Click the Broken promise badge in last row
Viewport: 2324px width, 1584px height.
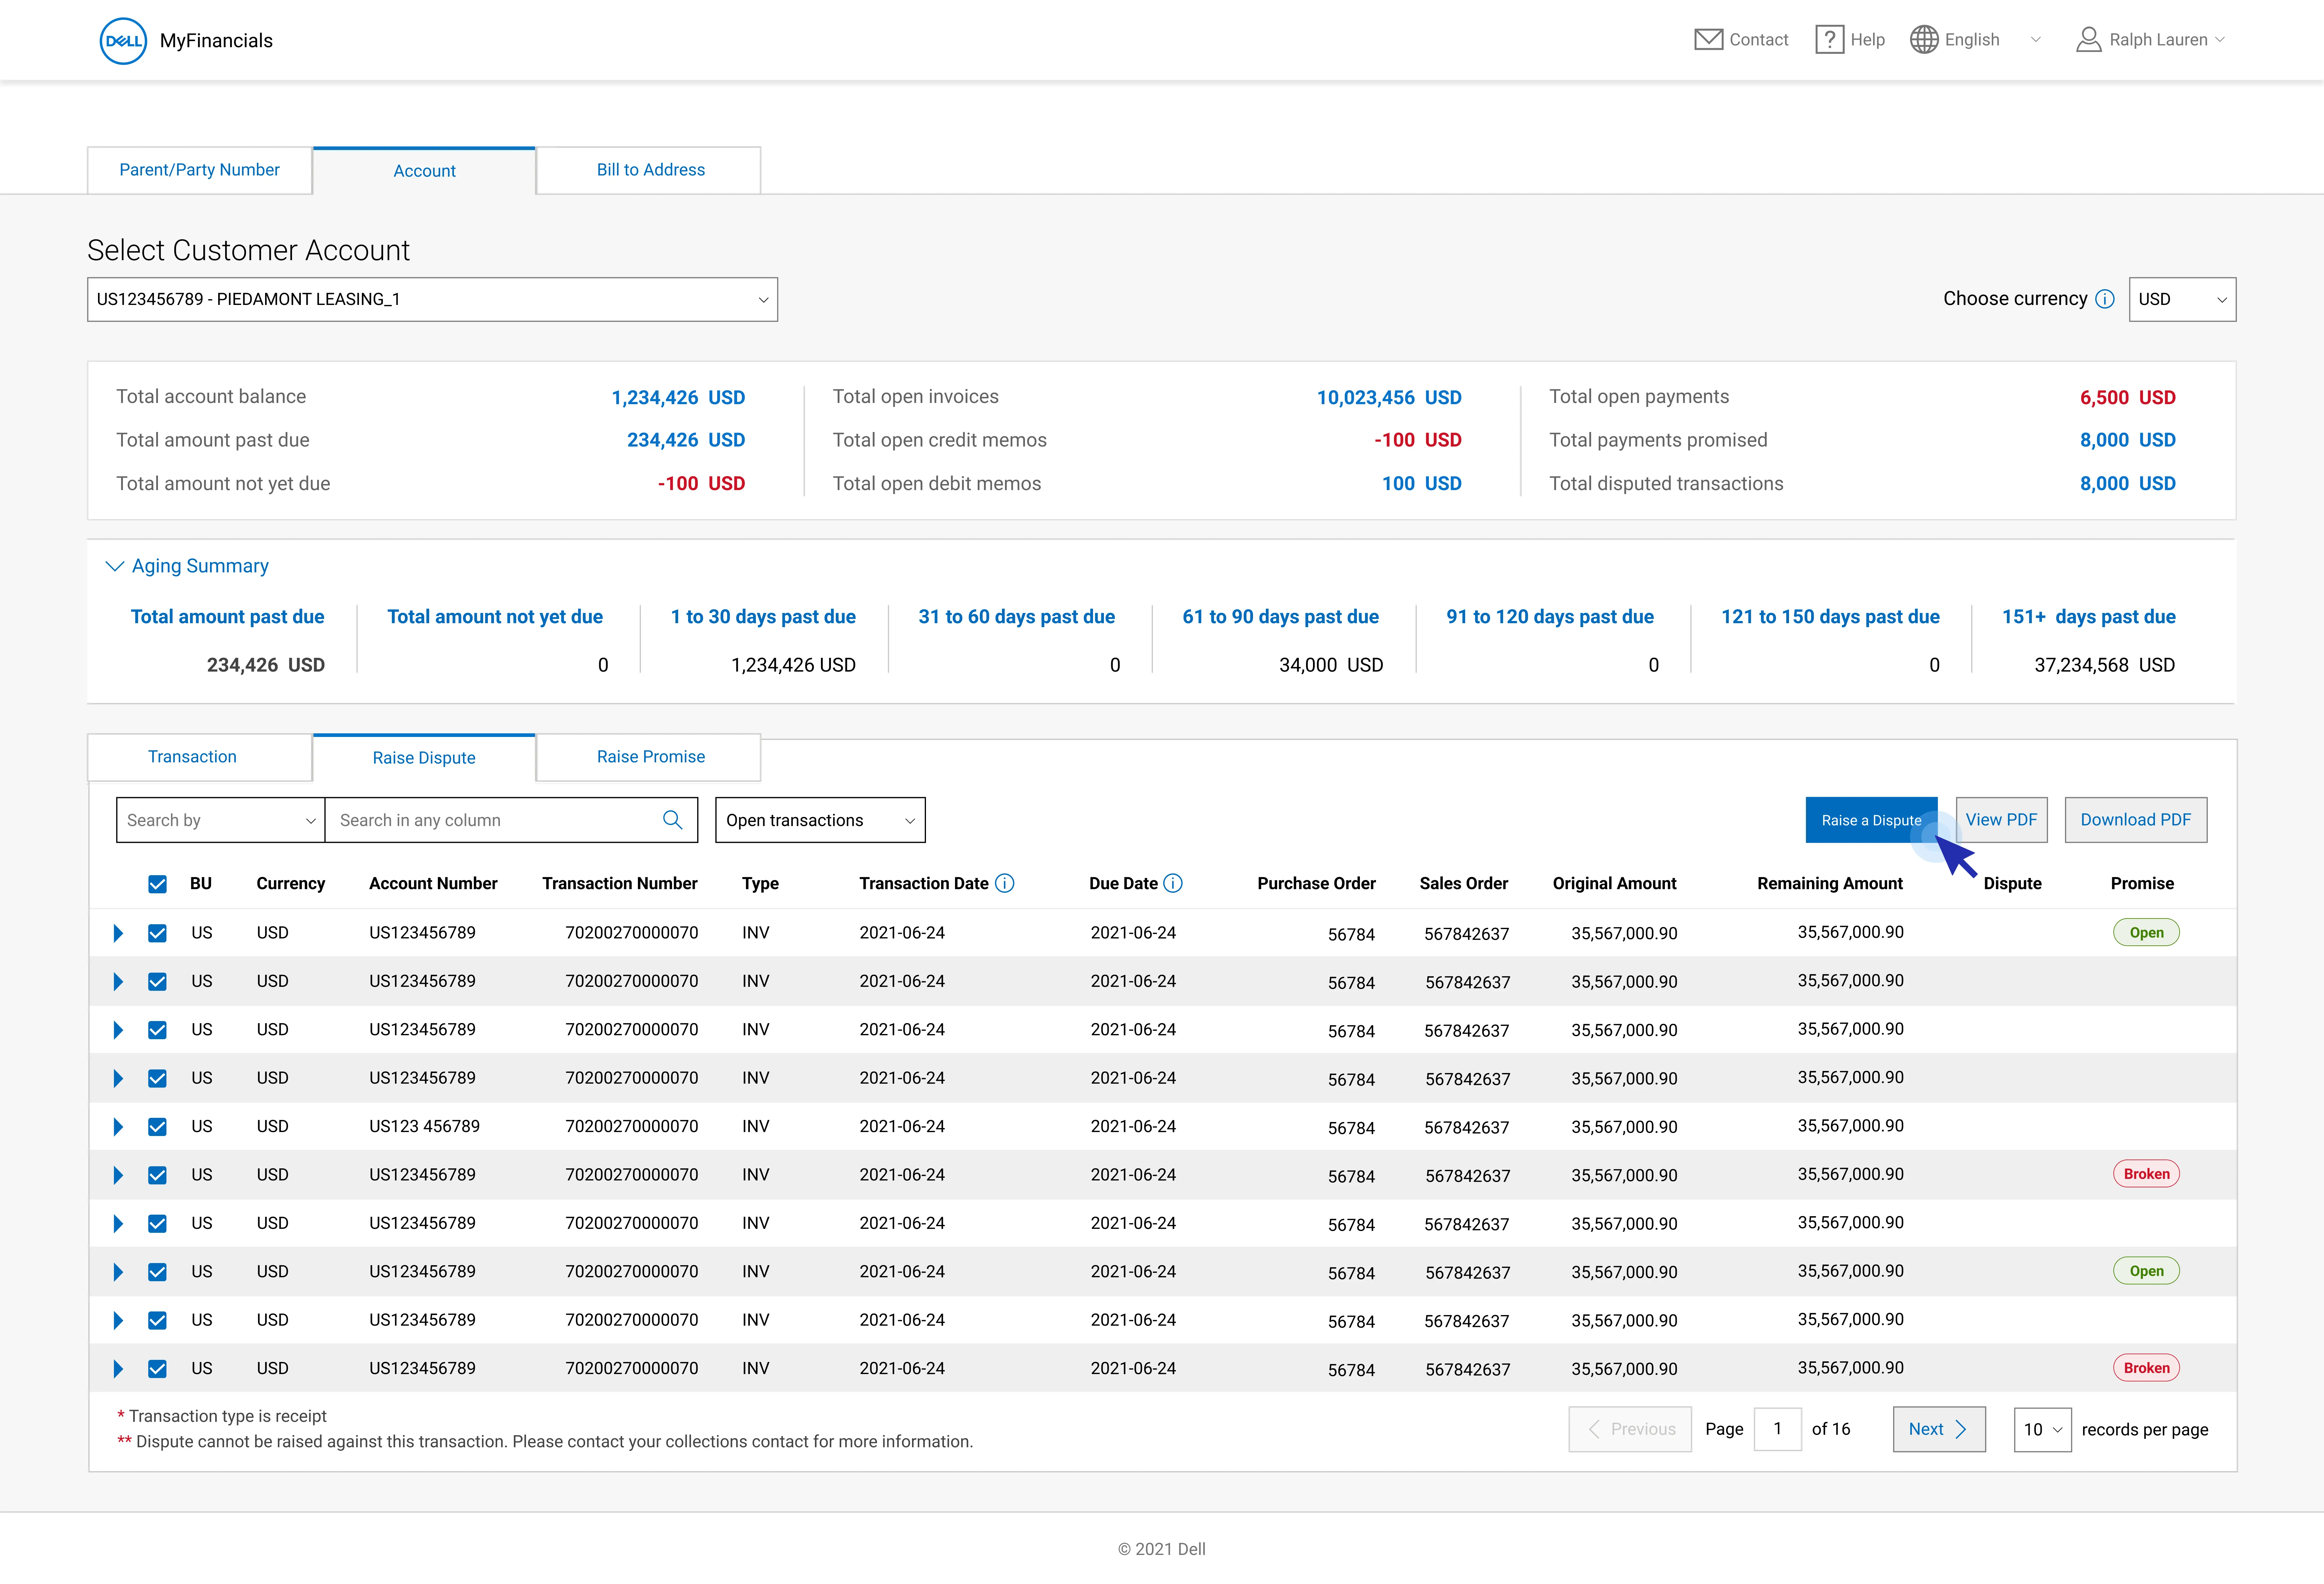coord(2146,1368)
